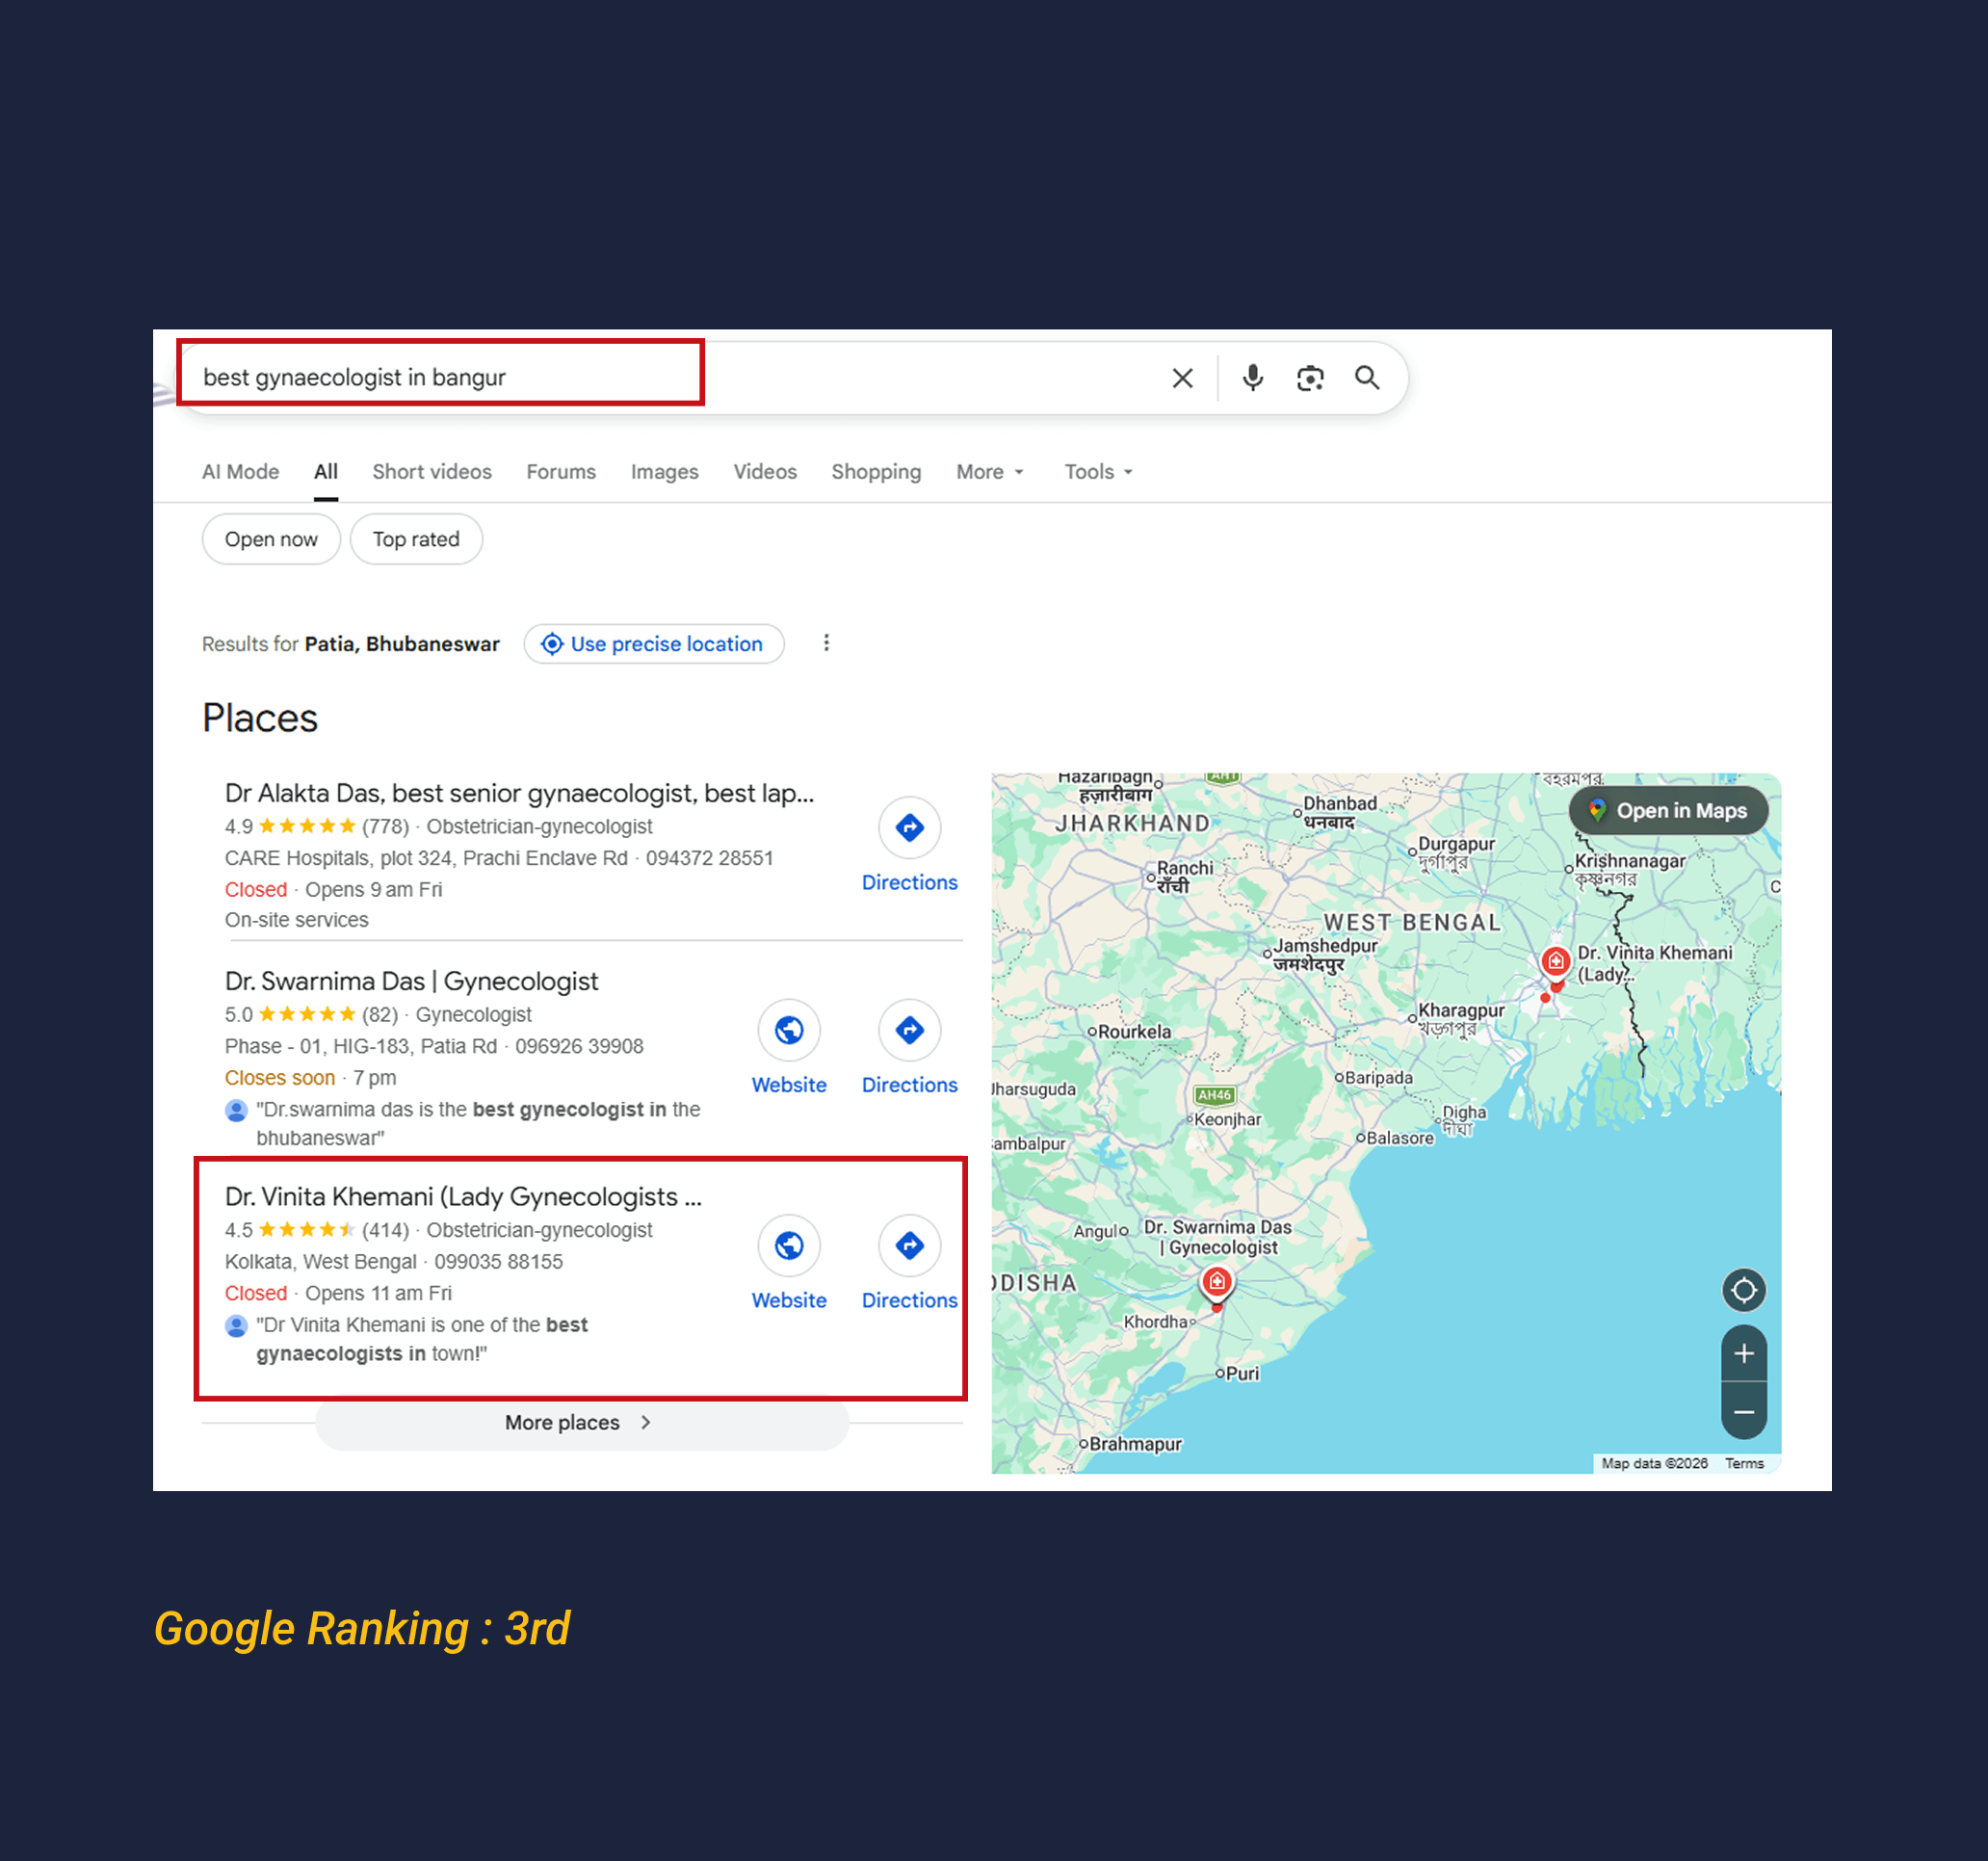Zoom out the map with minus button
Image resolution: width=1988 pixels, height=1861 pixels.
[1743, 1412]
